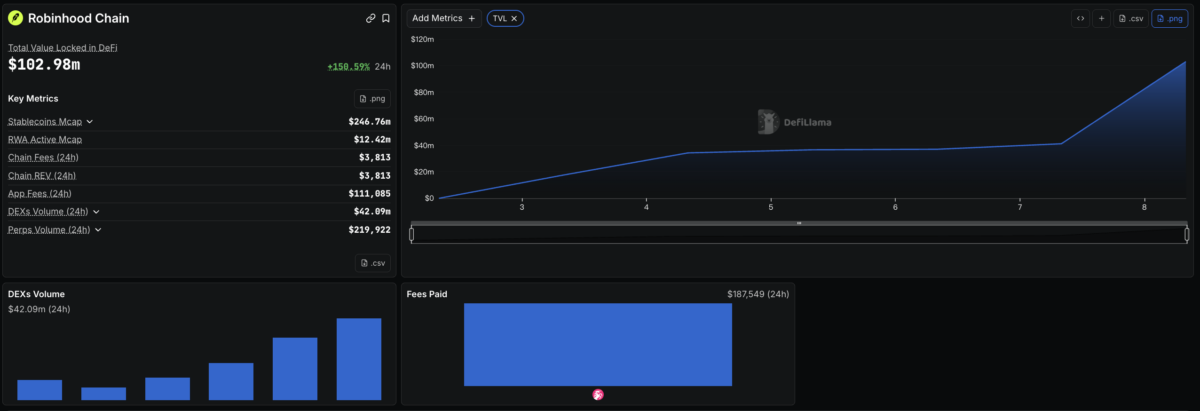Click the $12.42m RWA value
The width and height of the screenshot is (1200, 411).
point(372,139)
